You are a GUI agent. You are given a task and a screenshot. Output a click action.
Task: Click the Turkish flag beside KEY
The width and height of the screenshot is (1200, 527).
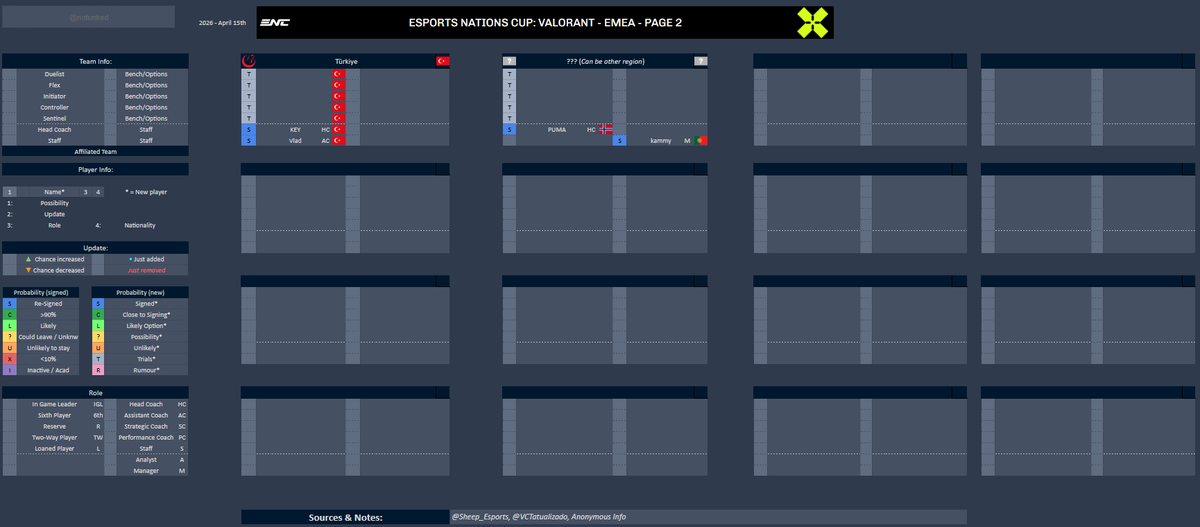pos(338,130)
